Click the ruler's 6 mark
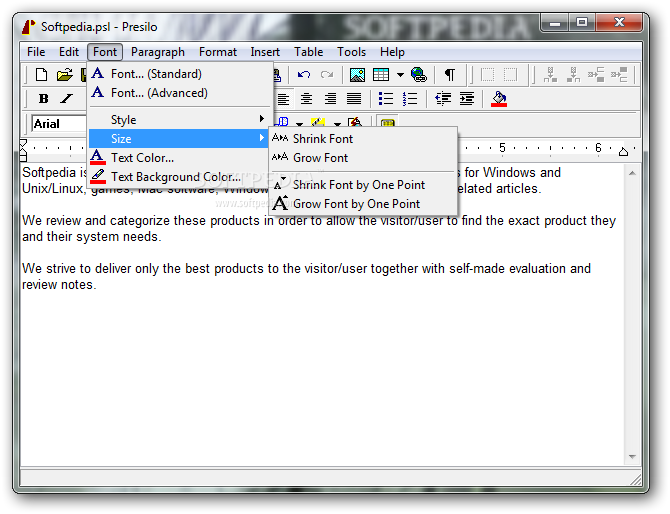The height and width of the screenshot is (514, 670). click(x=598, y=148)
